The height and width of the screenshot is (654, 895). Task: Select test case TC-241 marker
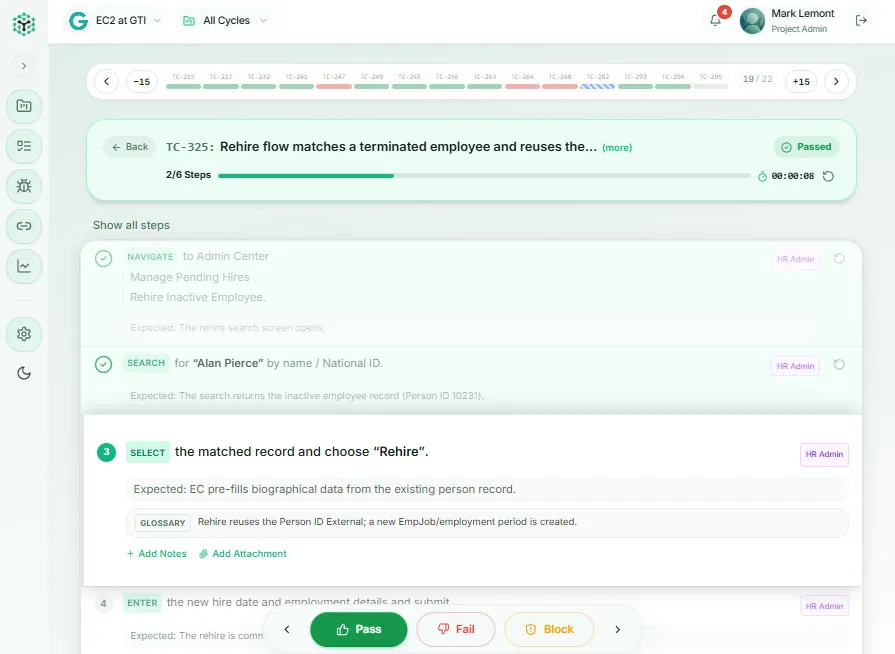point(296,82)
